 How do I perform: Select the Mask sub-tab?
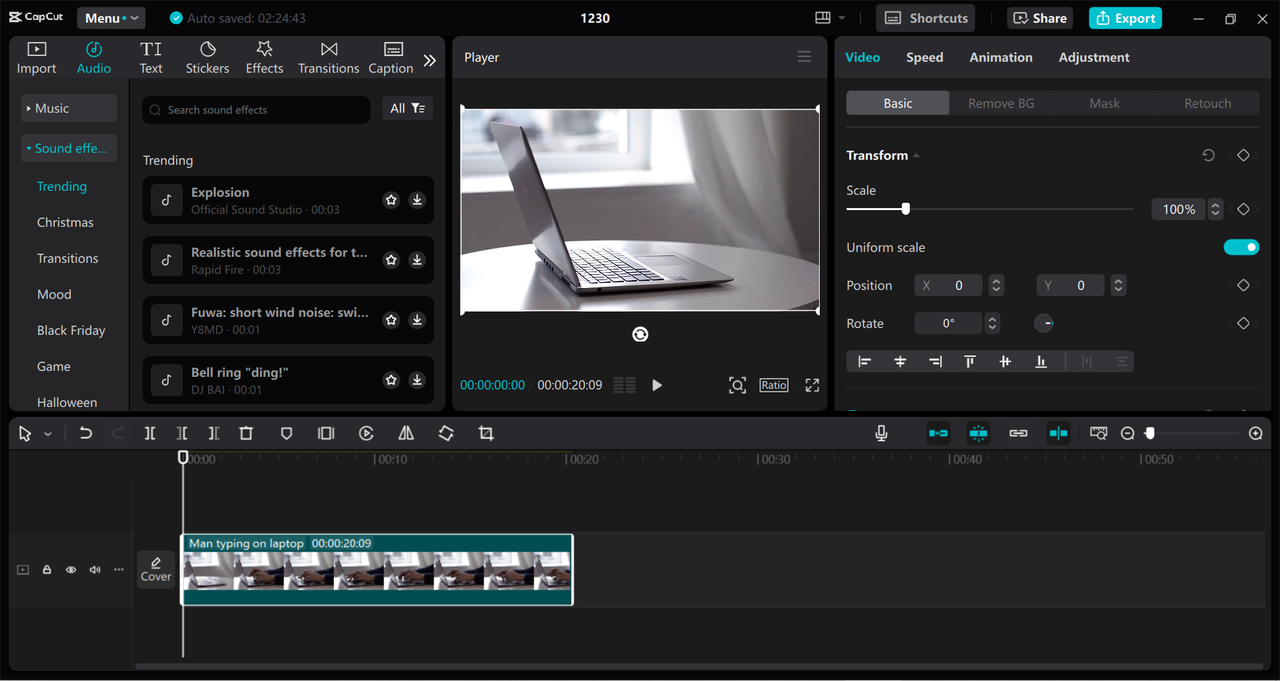pyautogui.click(x=1104, y=103)
